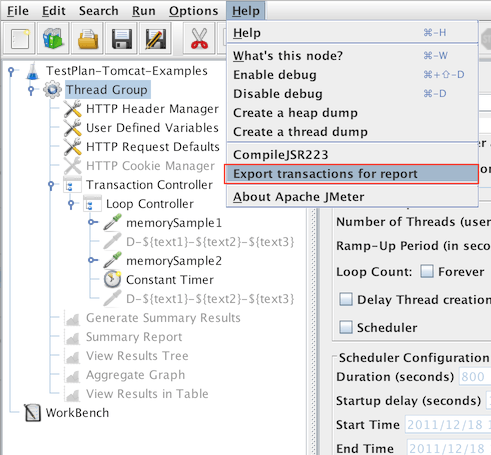Click the Thread Group gear icon

click(x=52, y=90)
